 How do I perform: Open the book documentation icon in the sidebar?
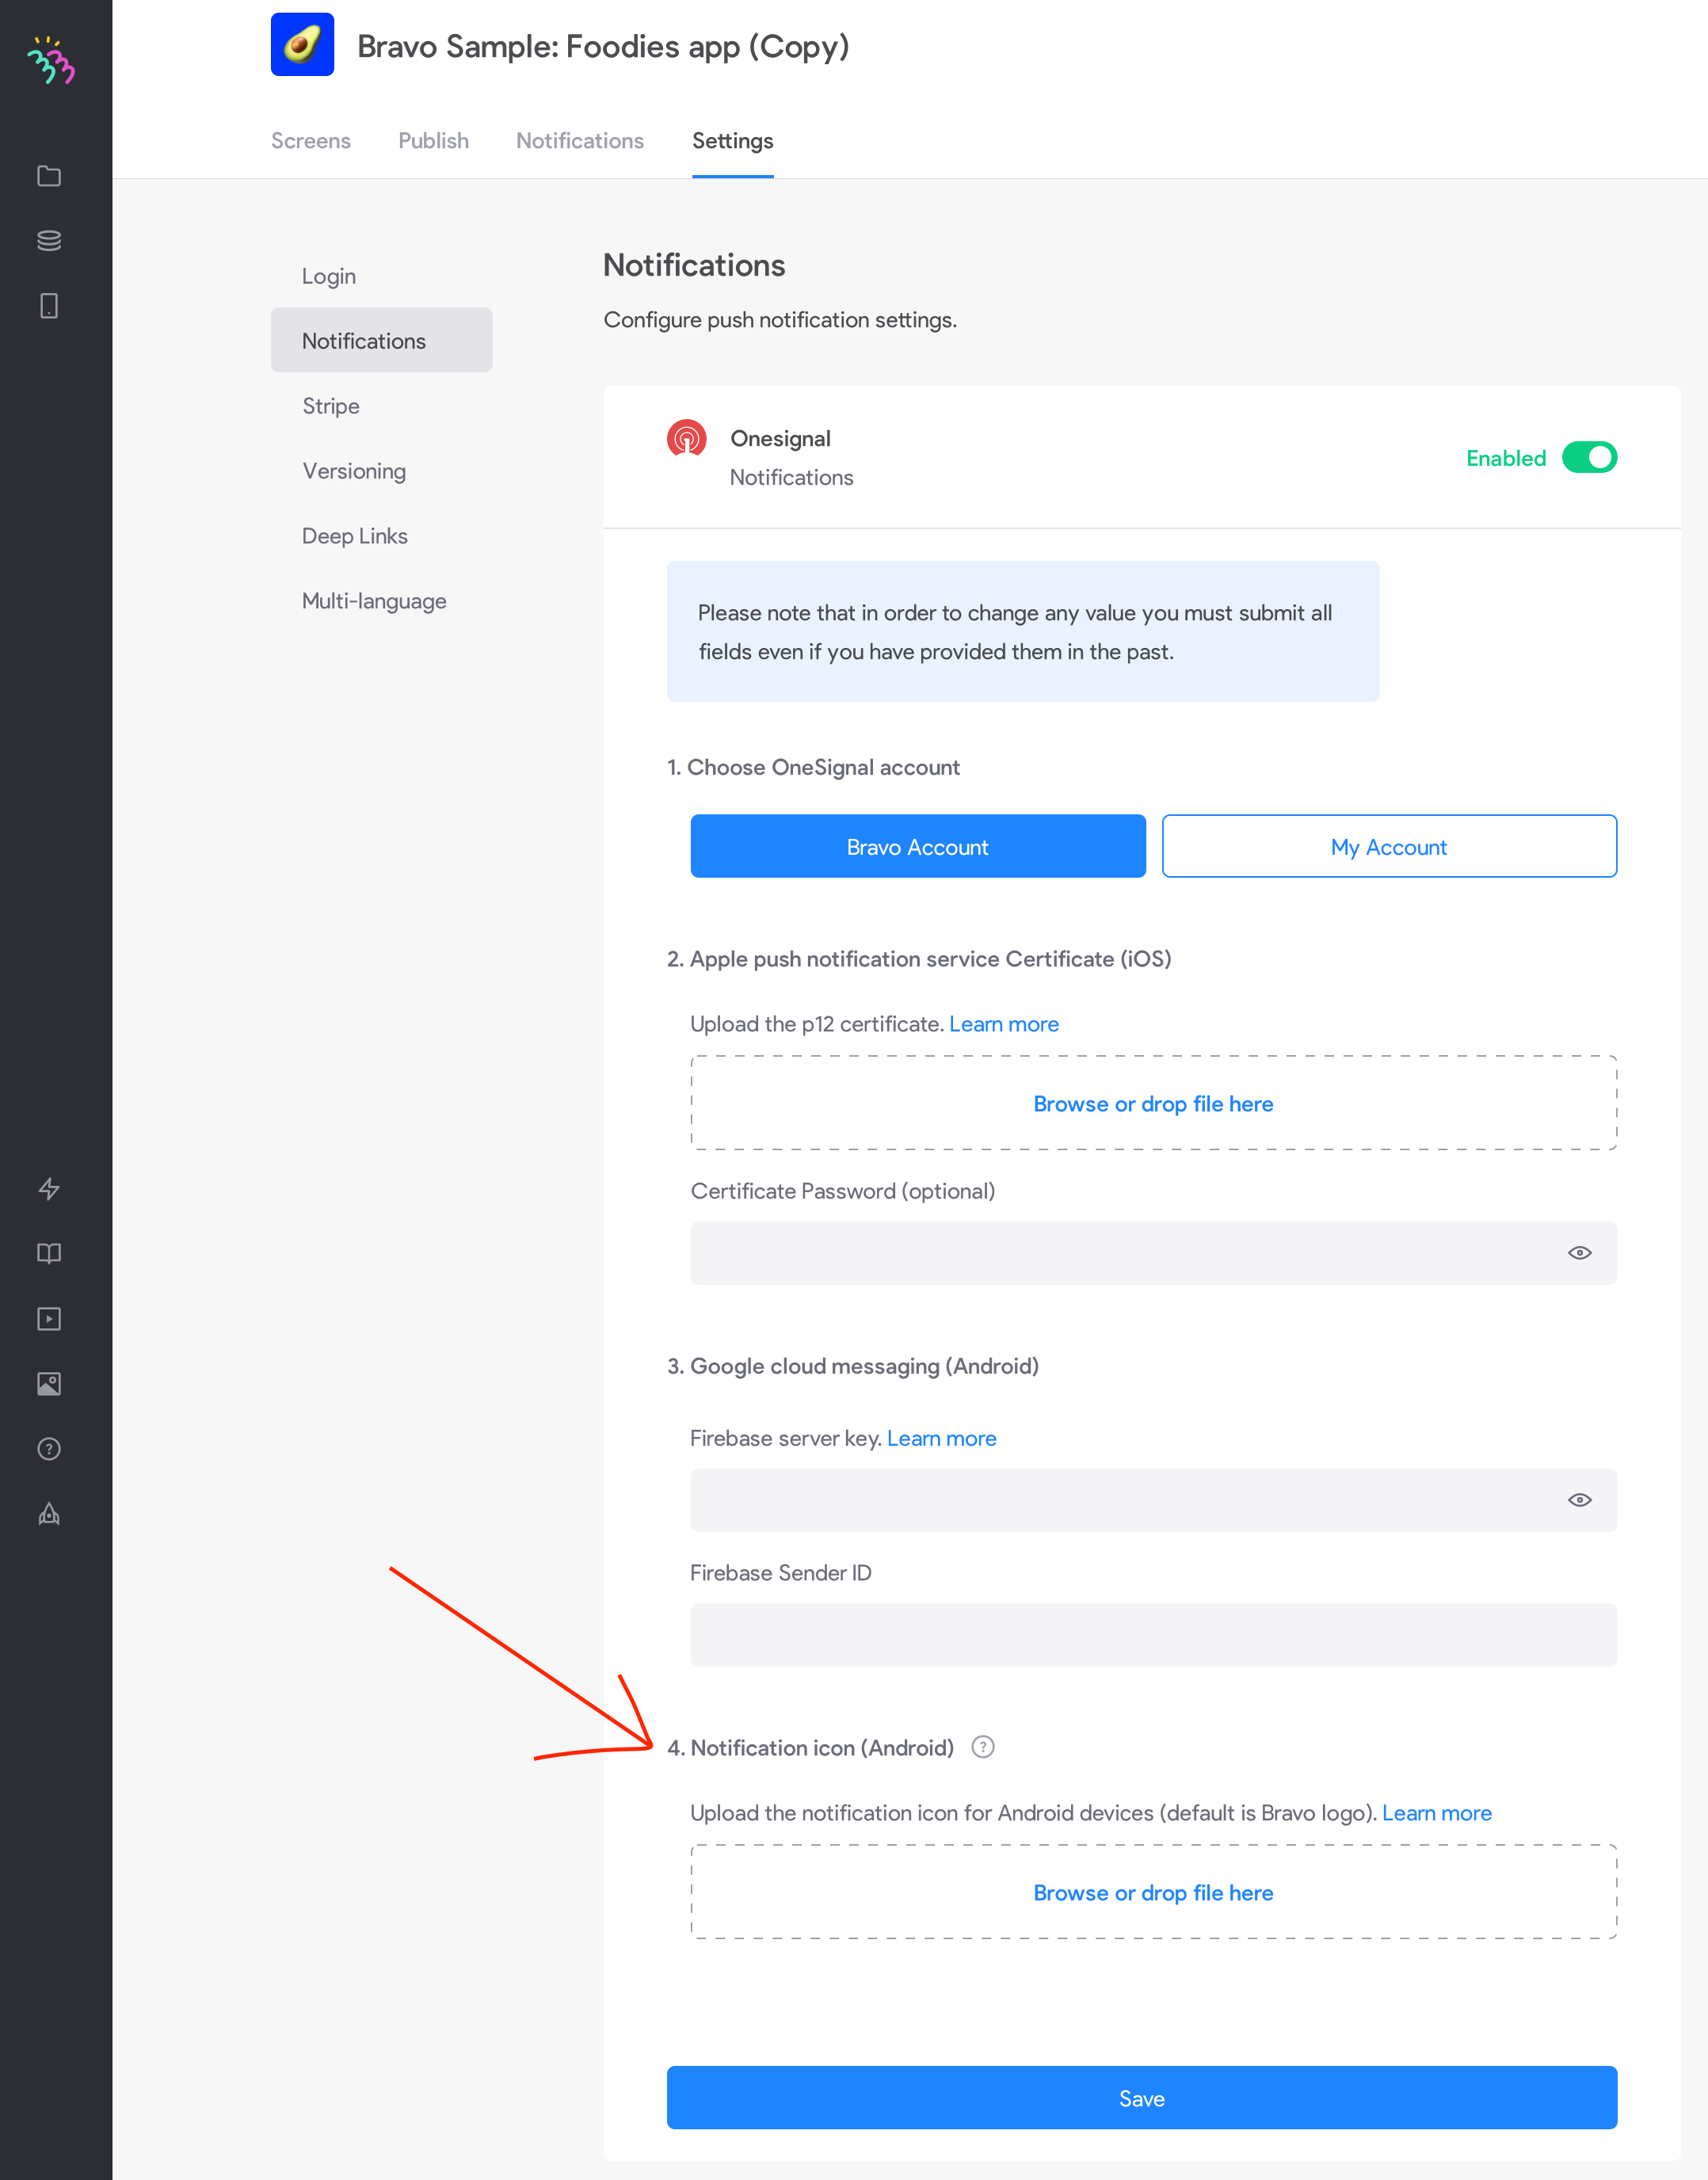pyautogui.click(x=49, y=1254)
